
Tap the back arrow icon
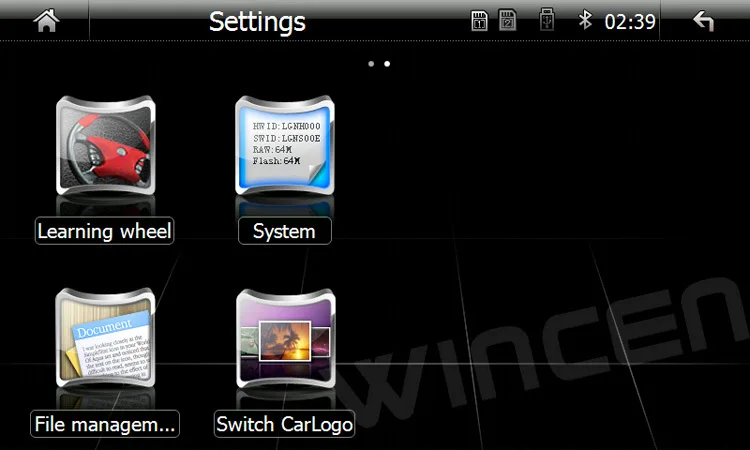click(x=704, y=21)
